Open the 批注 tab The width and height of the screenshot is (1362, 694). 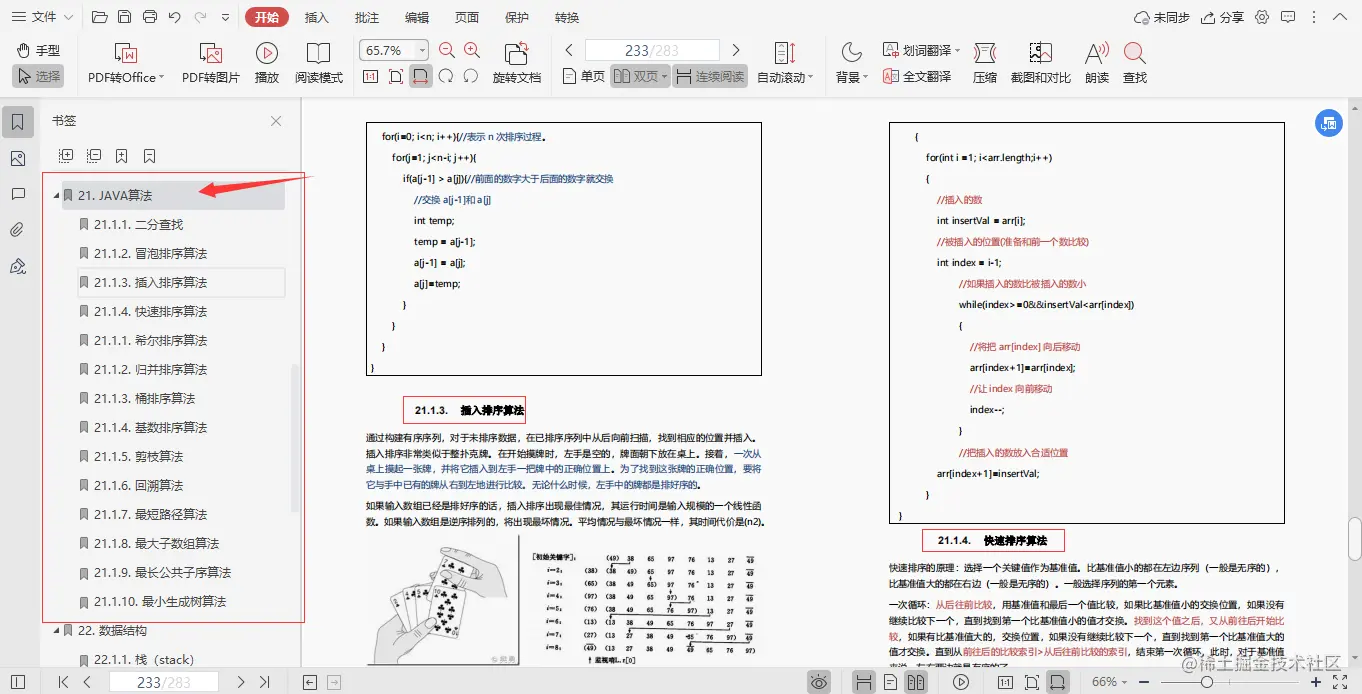pyautogui.click(x=366, y=17)
